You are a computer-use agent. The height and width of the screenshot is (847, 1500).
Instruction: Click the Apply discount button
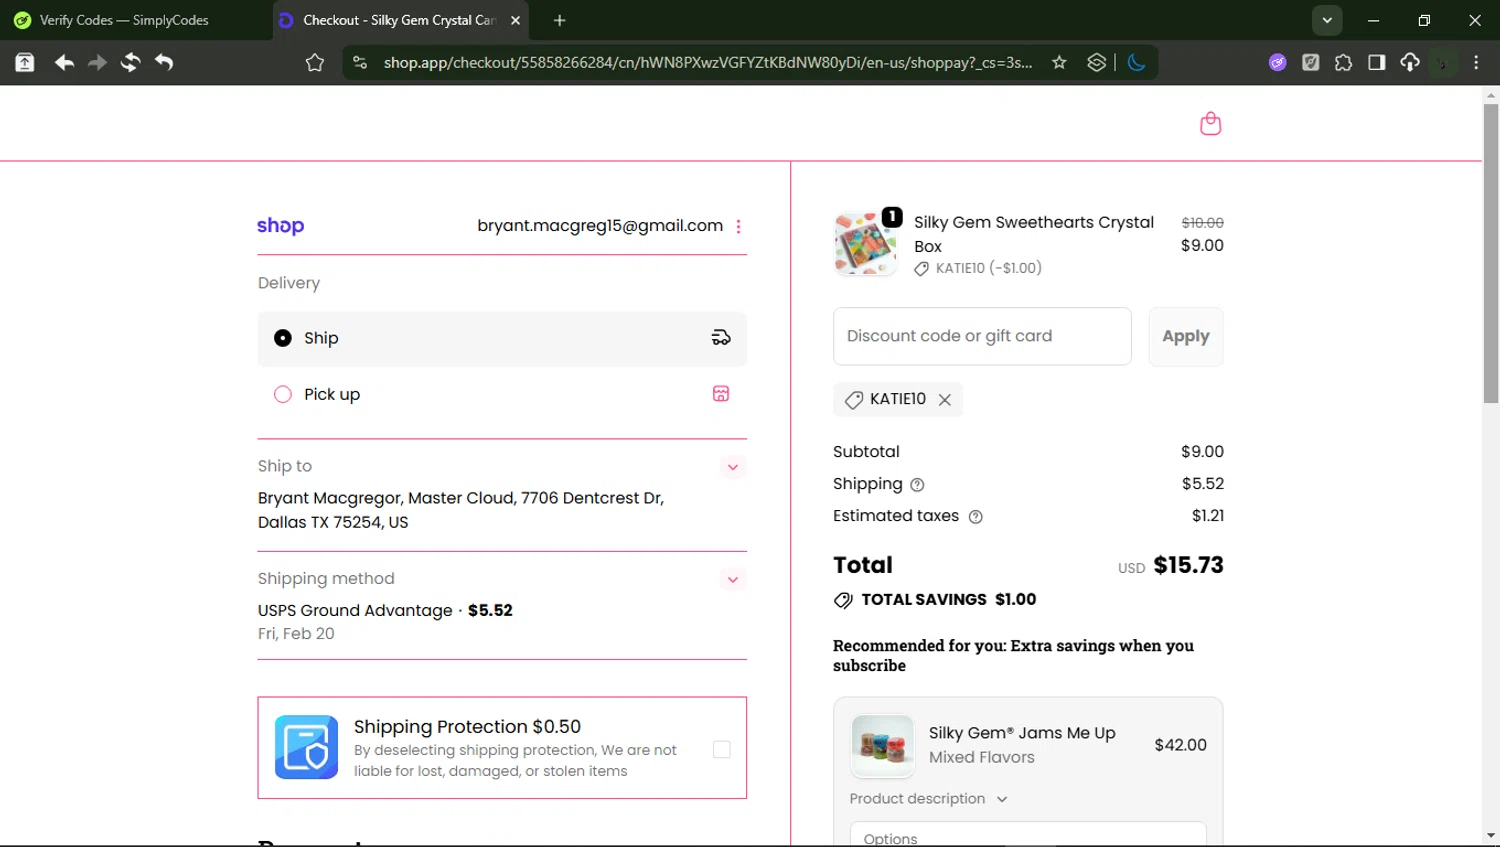click(x=1186, y=336)
